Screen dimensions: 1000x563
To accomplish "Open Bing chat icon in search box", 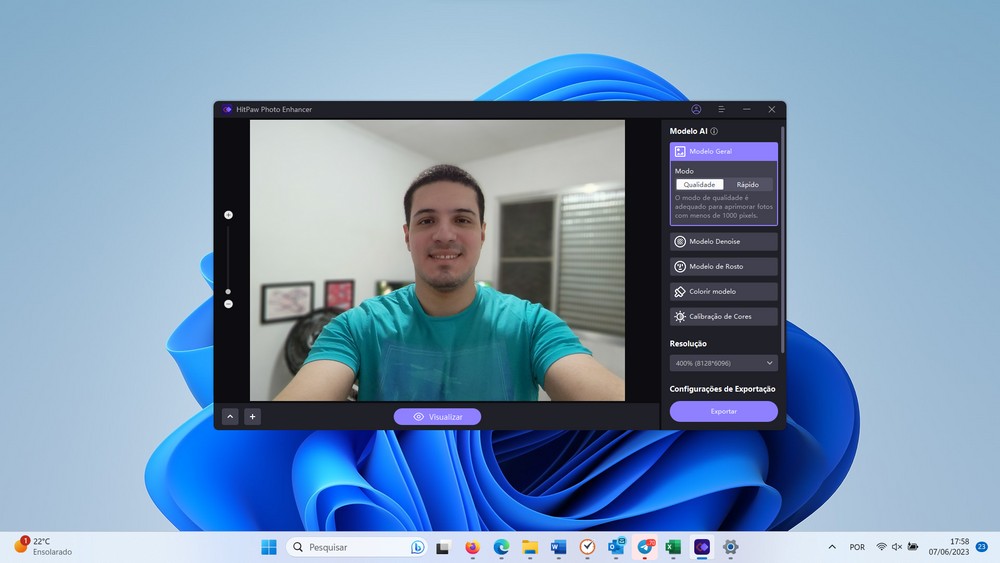I will tap(417, 547).
